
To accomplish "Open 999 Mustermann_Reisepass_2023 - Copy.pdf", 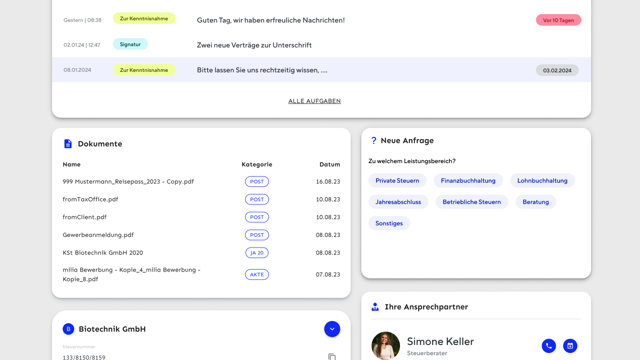I will tap(128, 182).
